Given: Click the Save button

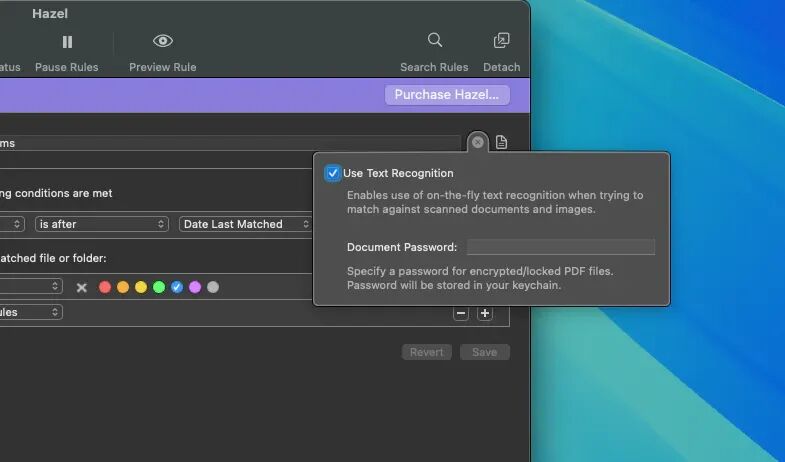Looking at the screenshot, I should [x=485, y=352].
